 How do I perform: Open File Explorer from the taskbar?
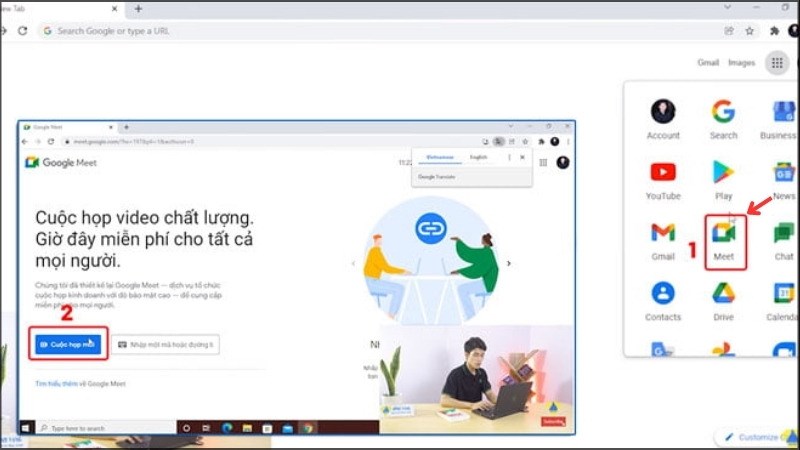tap(247, 428)
